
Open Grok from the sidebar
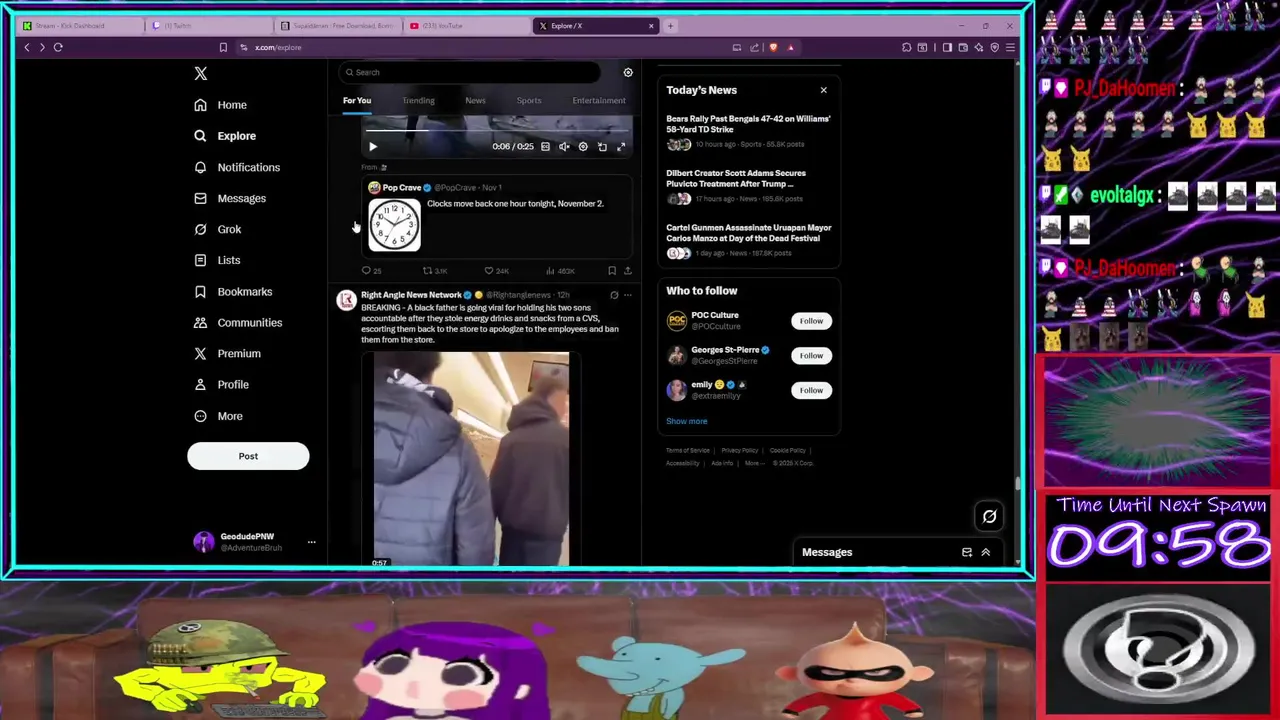tap(217, 229)
